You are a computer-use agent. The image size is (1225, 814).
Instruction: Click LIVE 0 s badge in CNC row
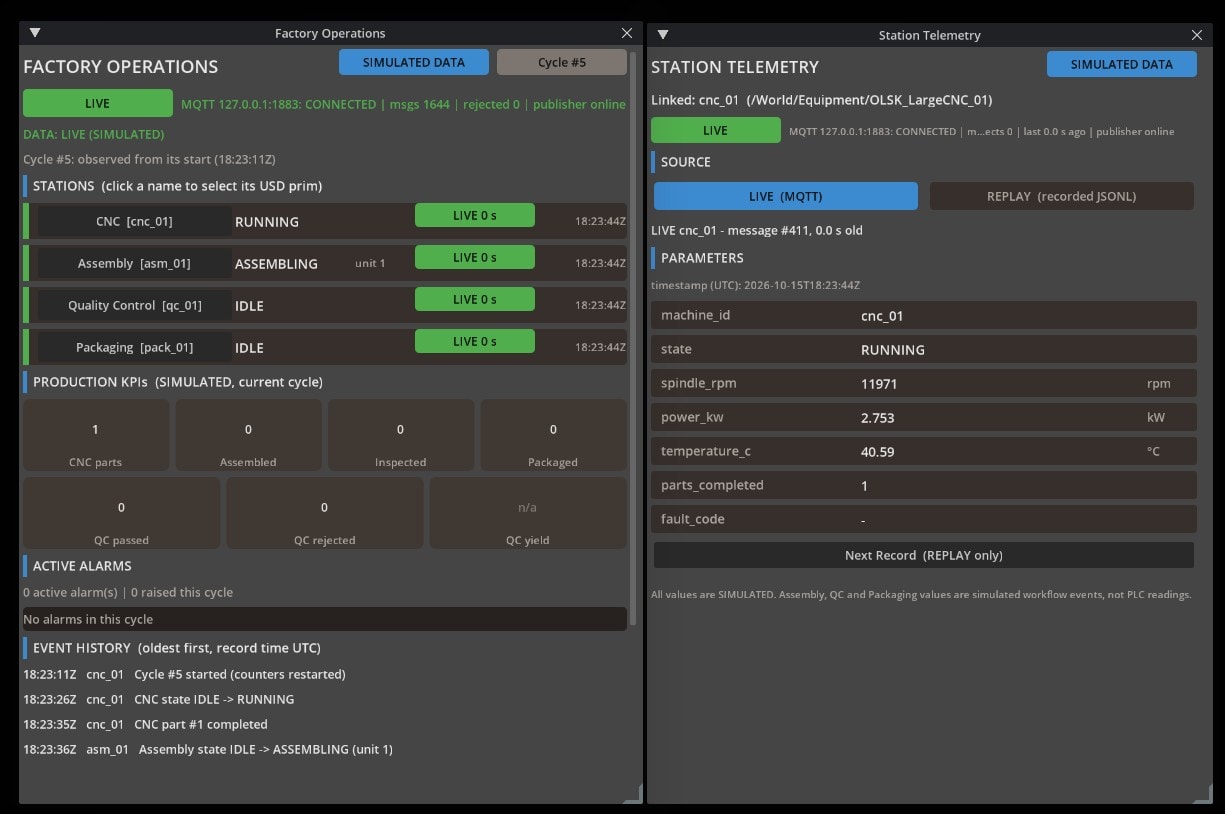point(475,215)
